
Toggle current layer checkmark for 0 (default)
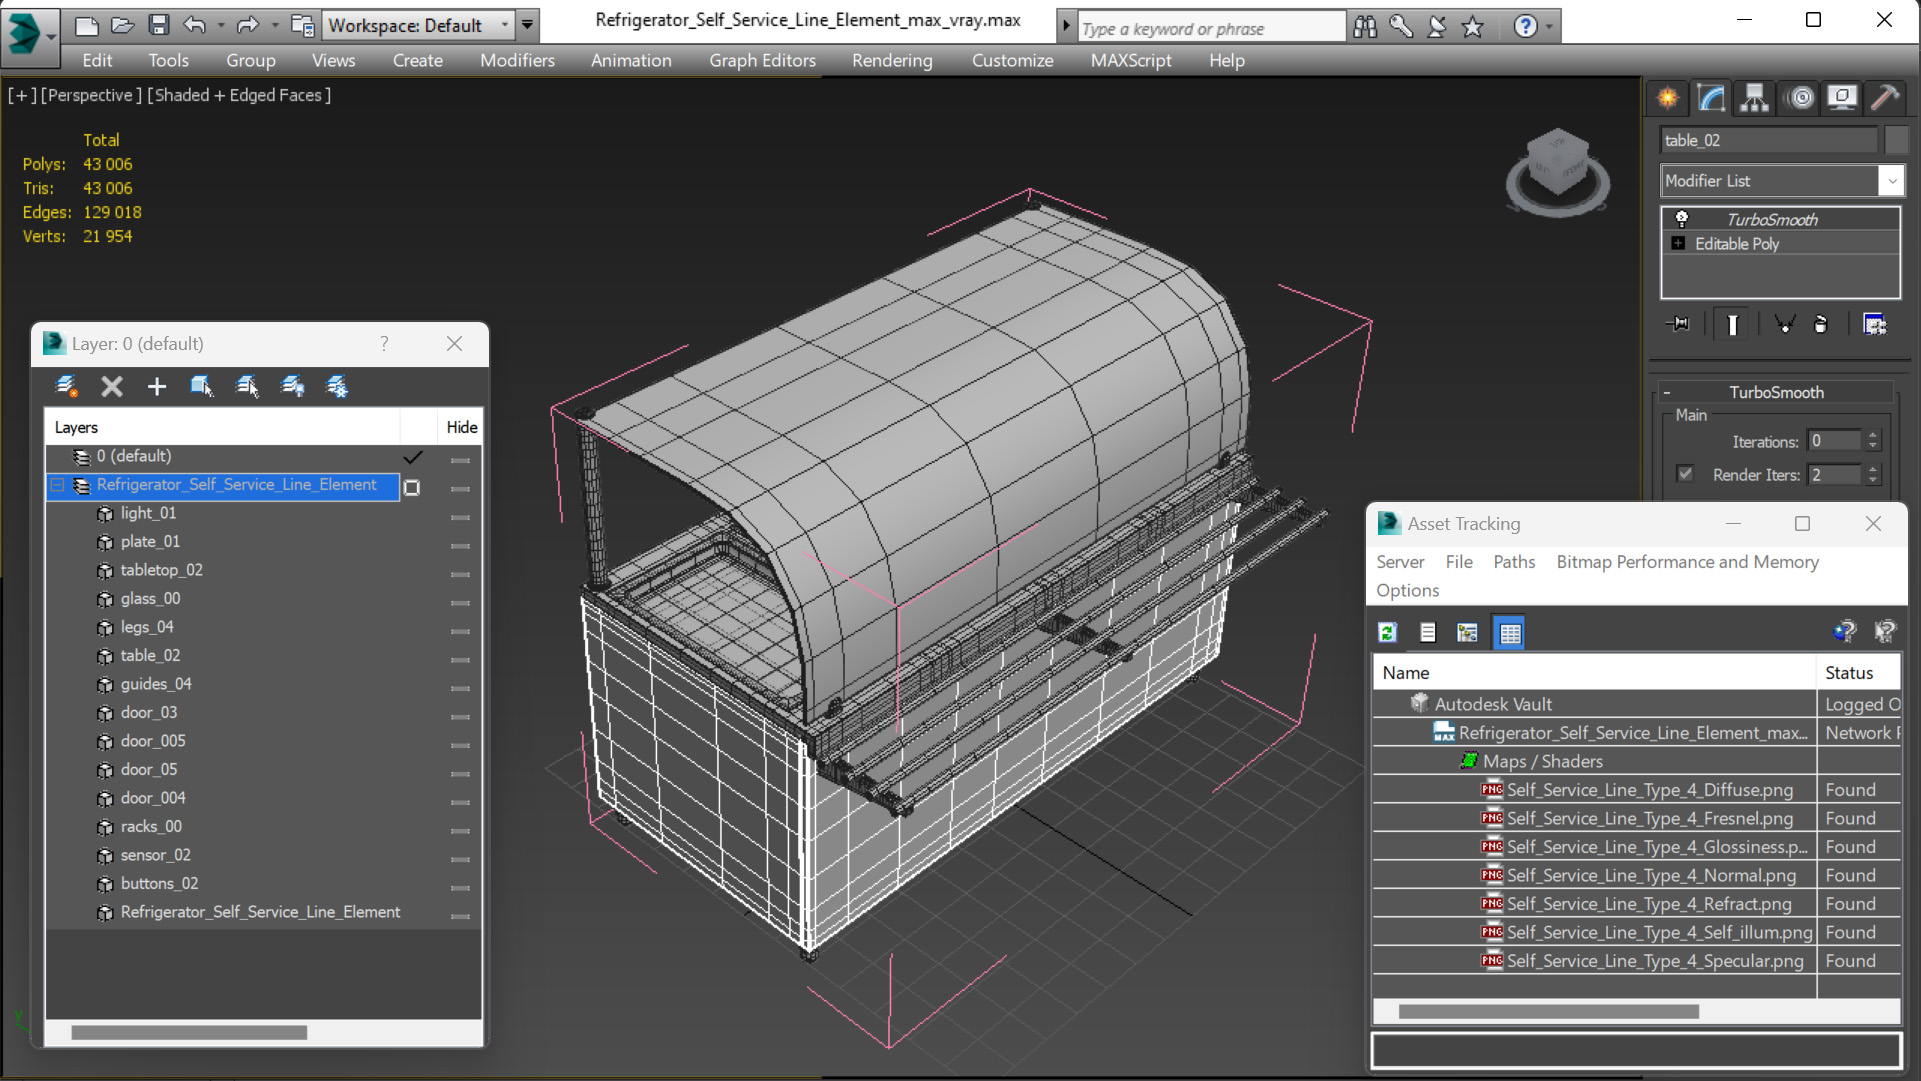(413, 457)
